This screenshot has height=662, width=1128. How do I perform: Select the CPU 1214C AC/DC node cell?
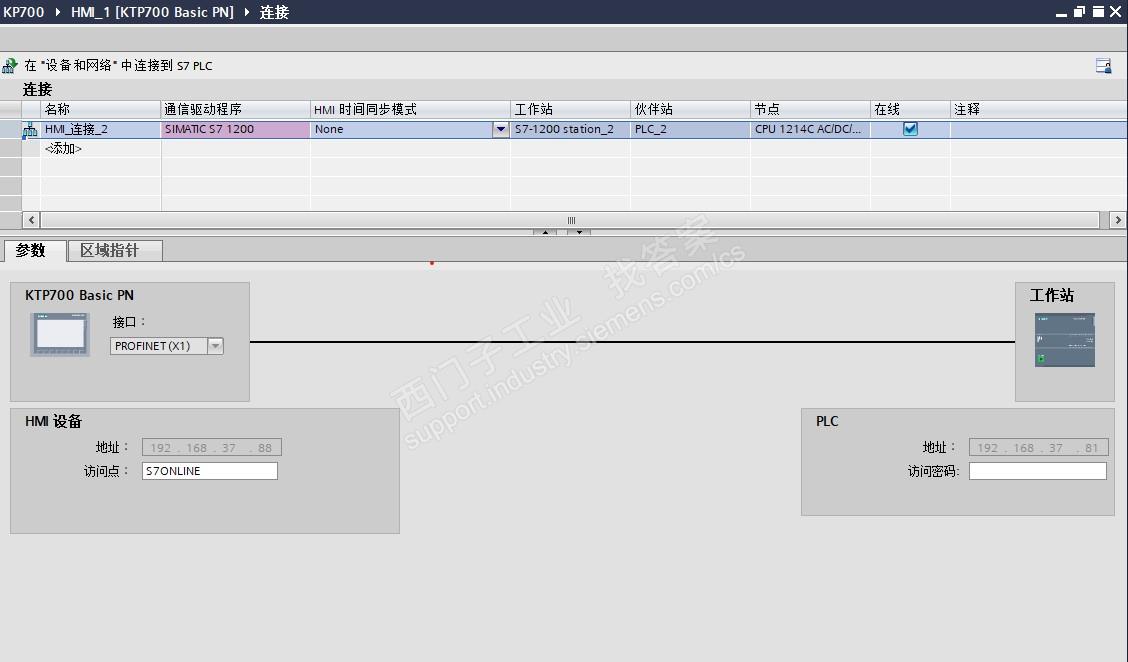tap(810, 130)
